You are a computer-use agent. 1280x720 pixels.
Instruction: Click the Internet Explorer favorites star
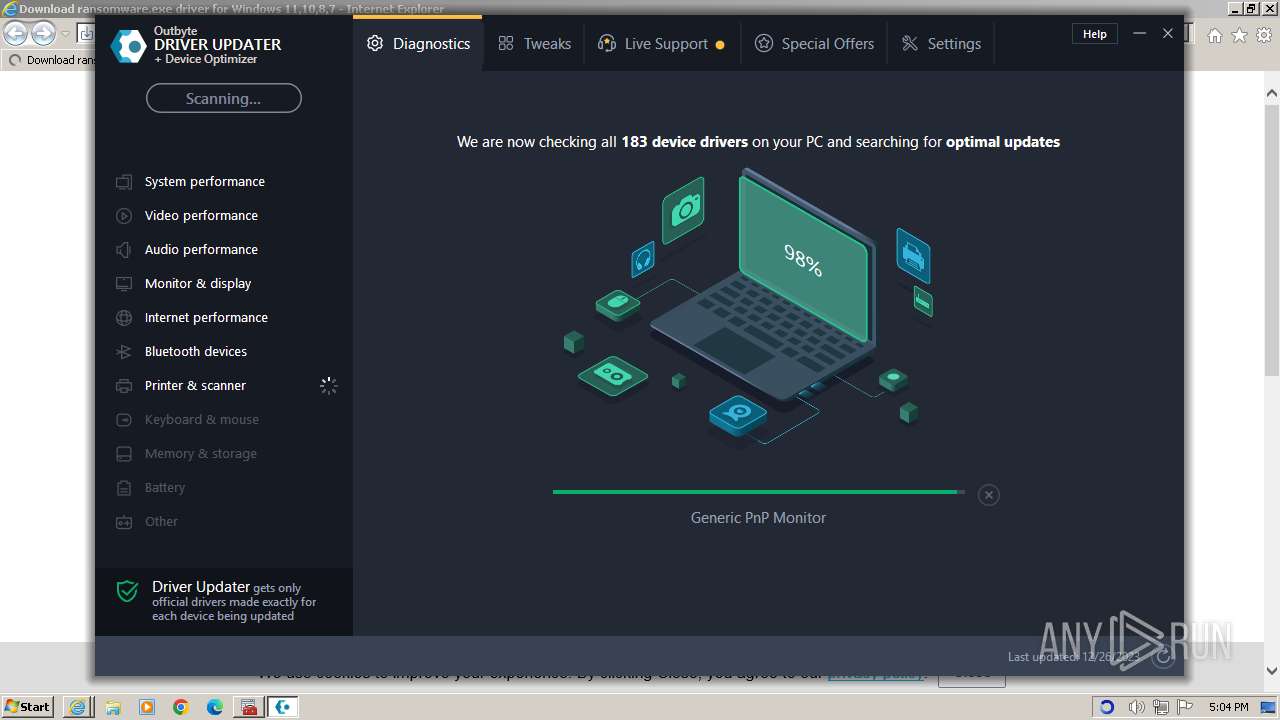tap(1239, 36)
